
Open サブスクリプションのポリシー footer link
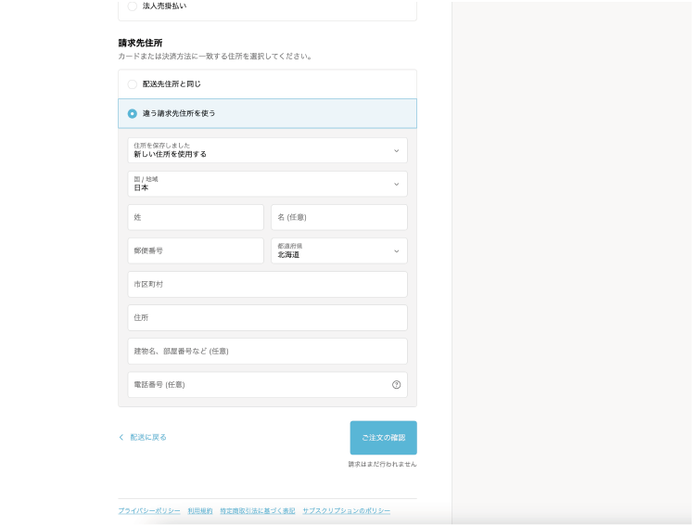pyautogui.click(x=346, y=511)
